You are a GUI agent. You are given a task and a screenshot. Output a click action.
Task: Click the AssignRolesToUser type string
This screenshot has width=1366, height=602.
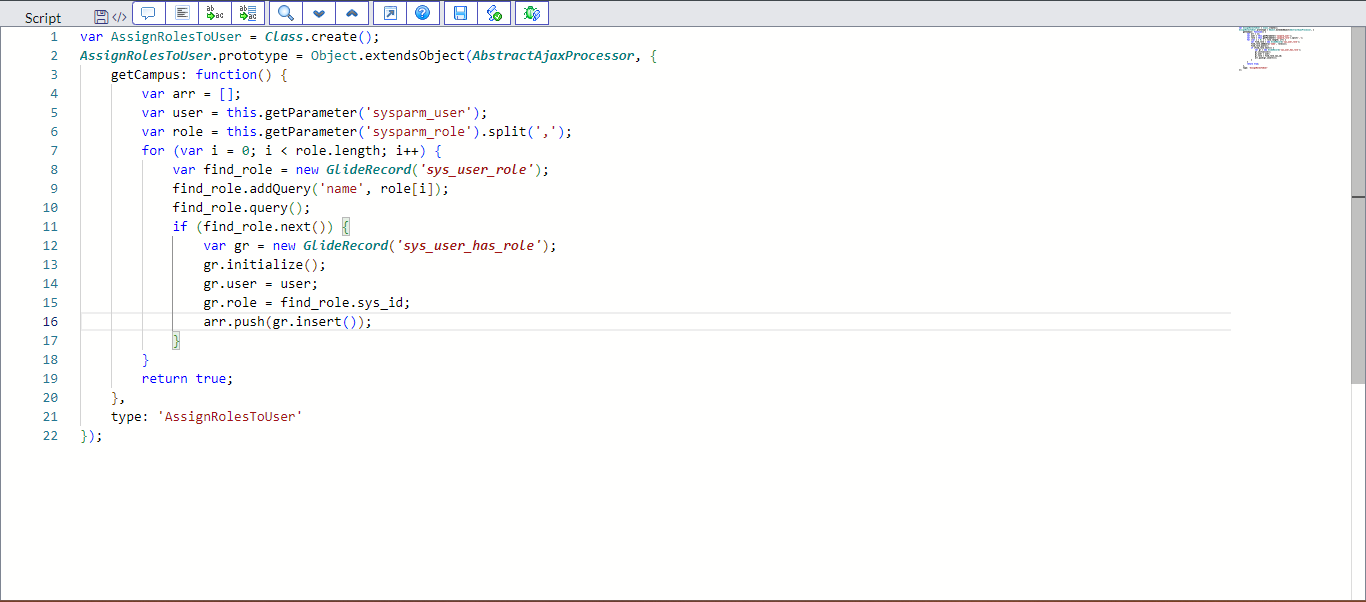point(232,416)
